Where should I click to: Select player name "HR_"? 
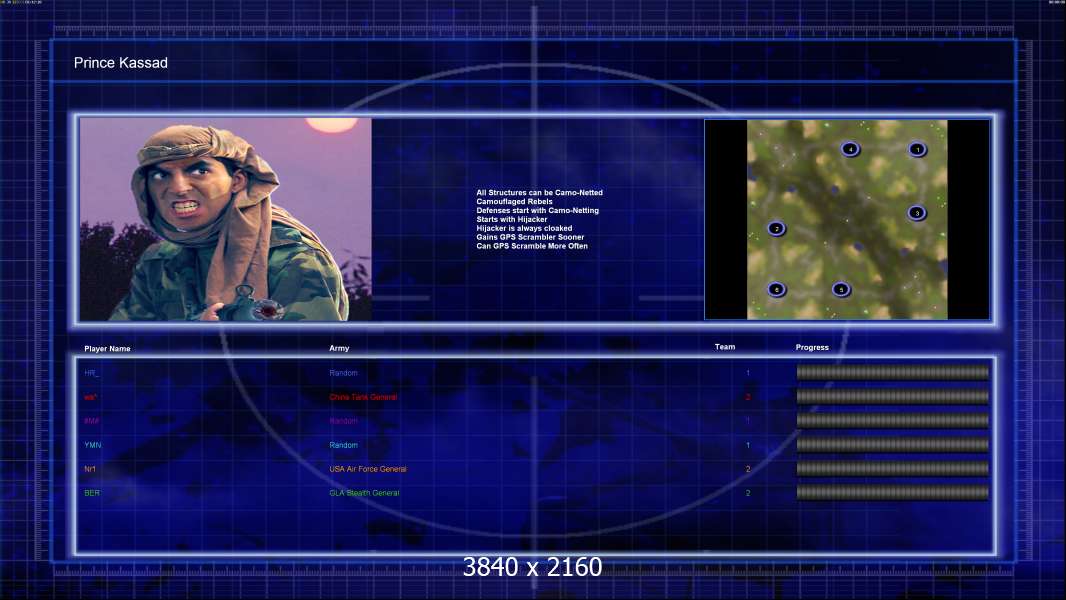pyautogui.click(x=92, y=373)
